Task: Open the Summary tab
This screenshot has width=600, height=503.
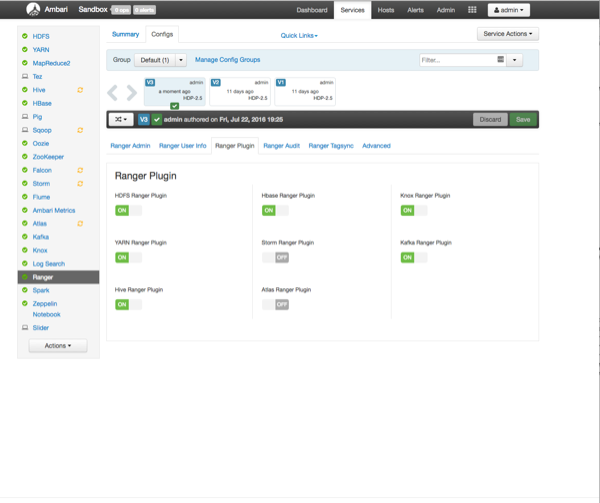Action: coord(125,34)
